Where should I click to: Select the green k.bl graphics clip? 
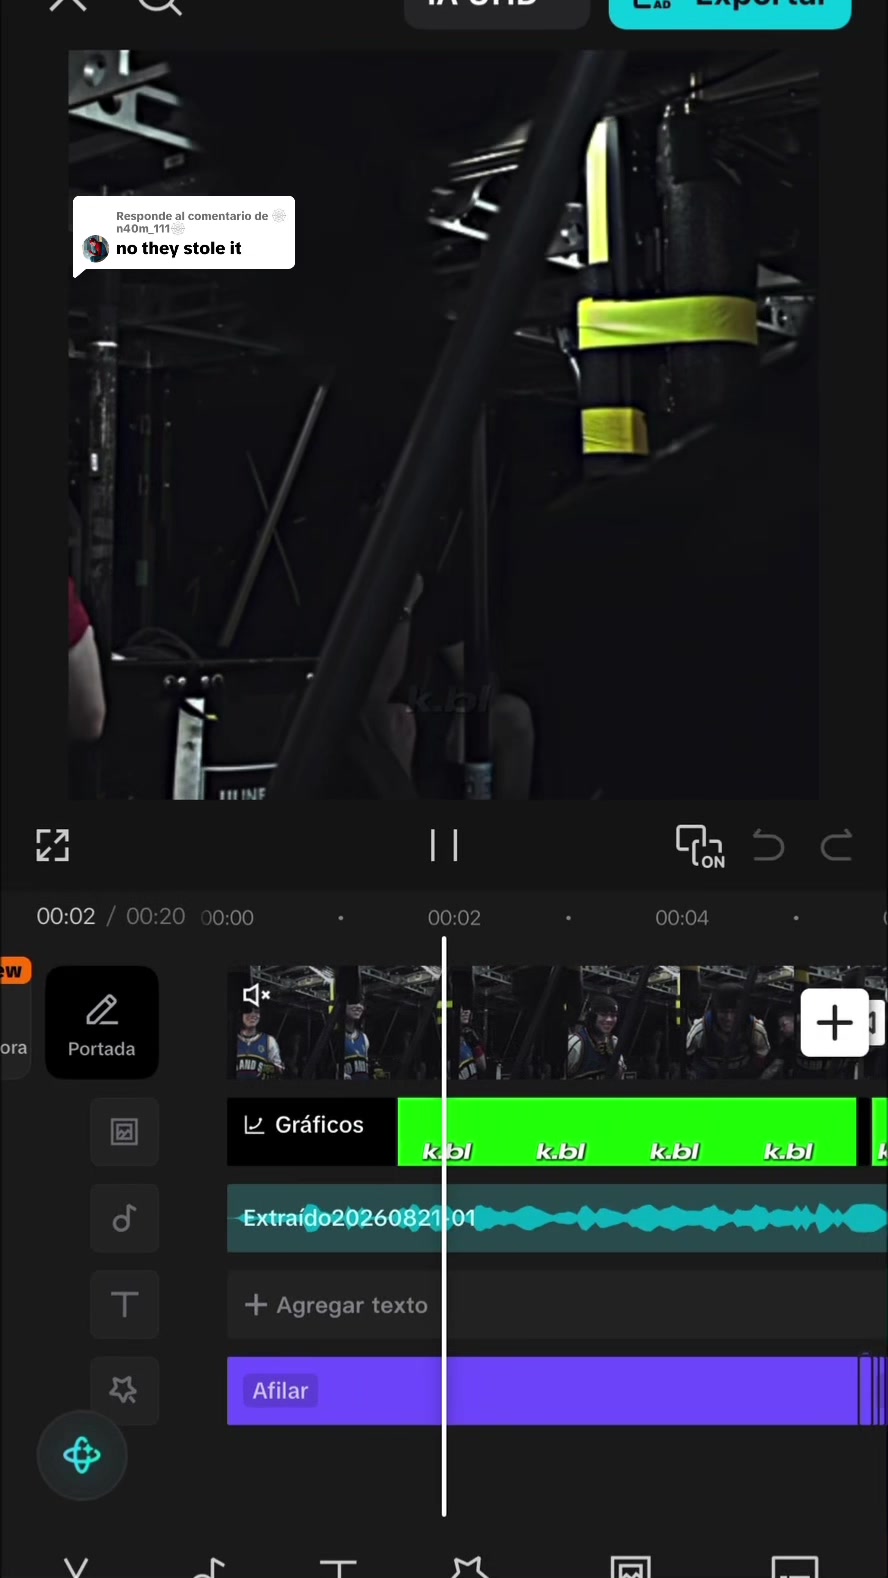pyautogui.click(x=627, y=1132)
